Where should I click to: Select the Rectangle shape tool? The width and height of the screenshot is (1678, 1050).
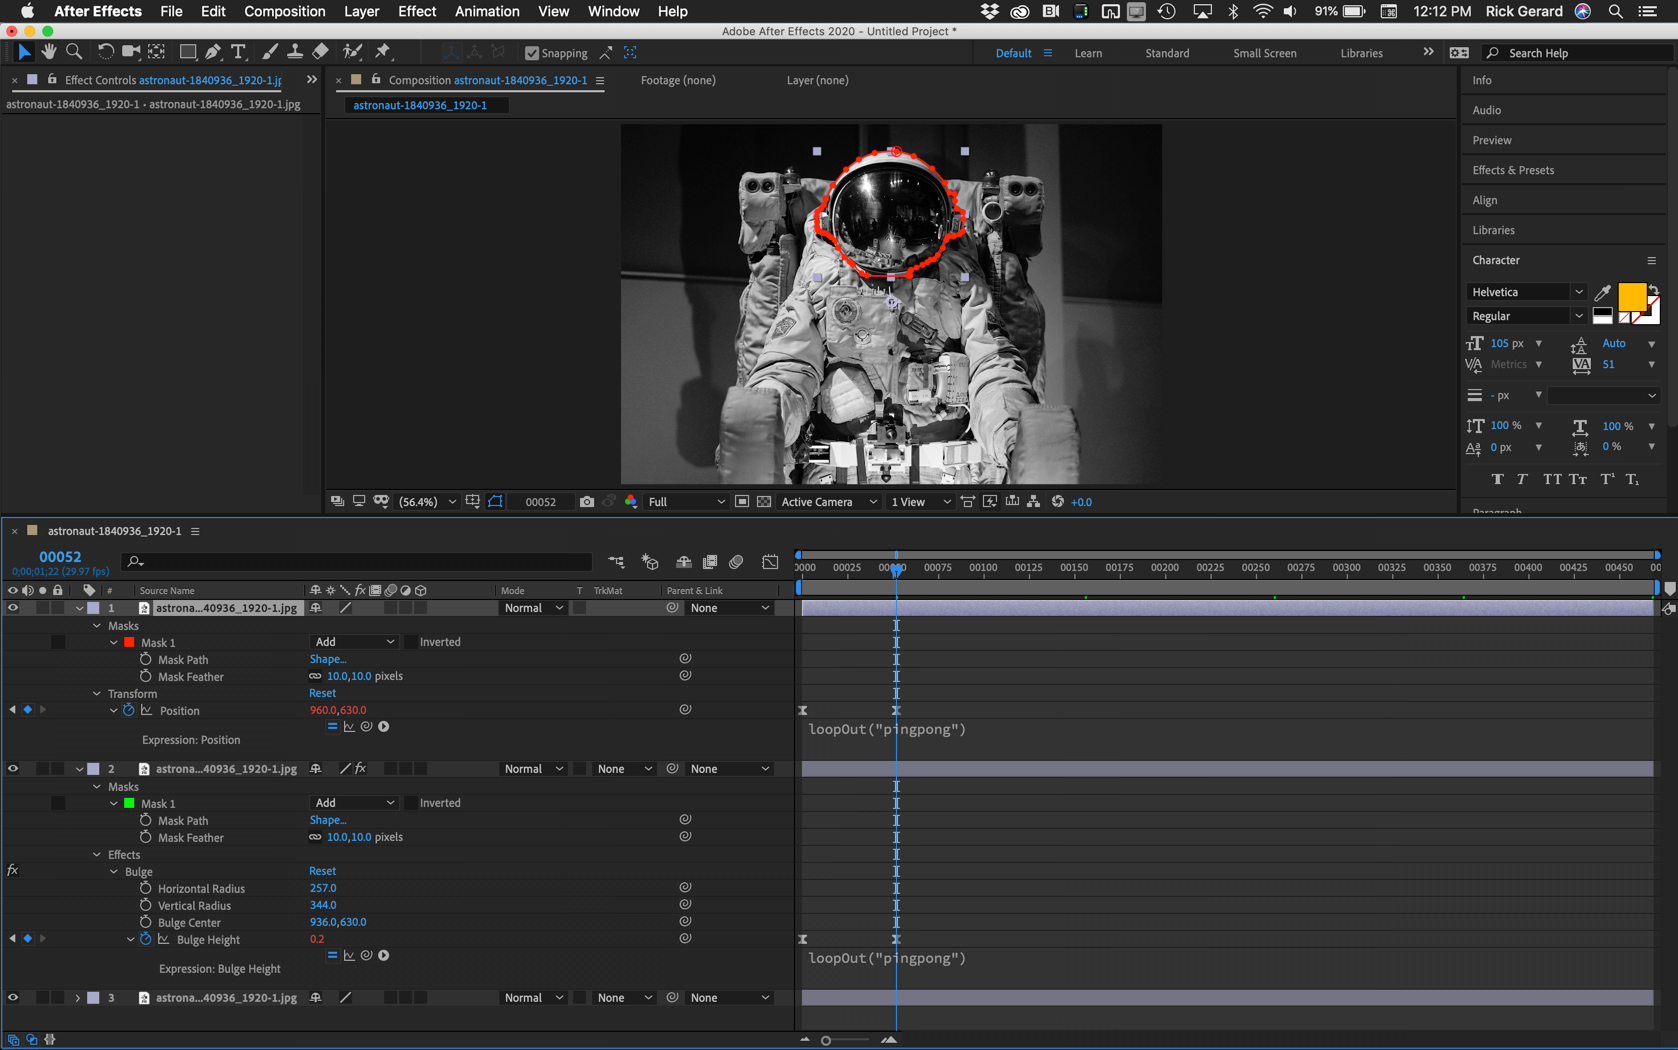tap(188, 52)
